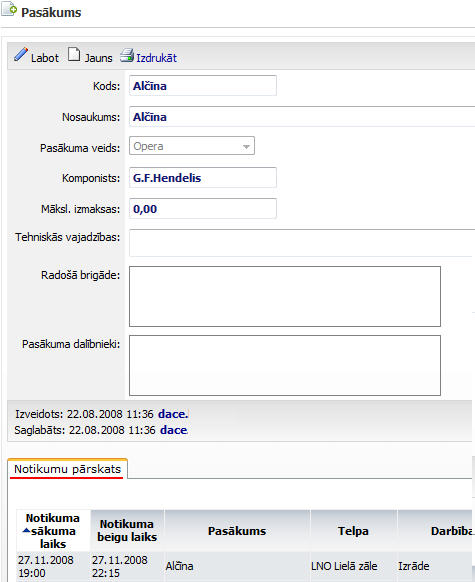475x582 pixels.
Task: Click the Pasākums page header icon
Action: coord(9,9)
